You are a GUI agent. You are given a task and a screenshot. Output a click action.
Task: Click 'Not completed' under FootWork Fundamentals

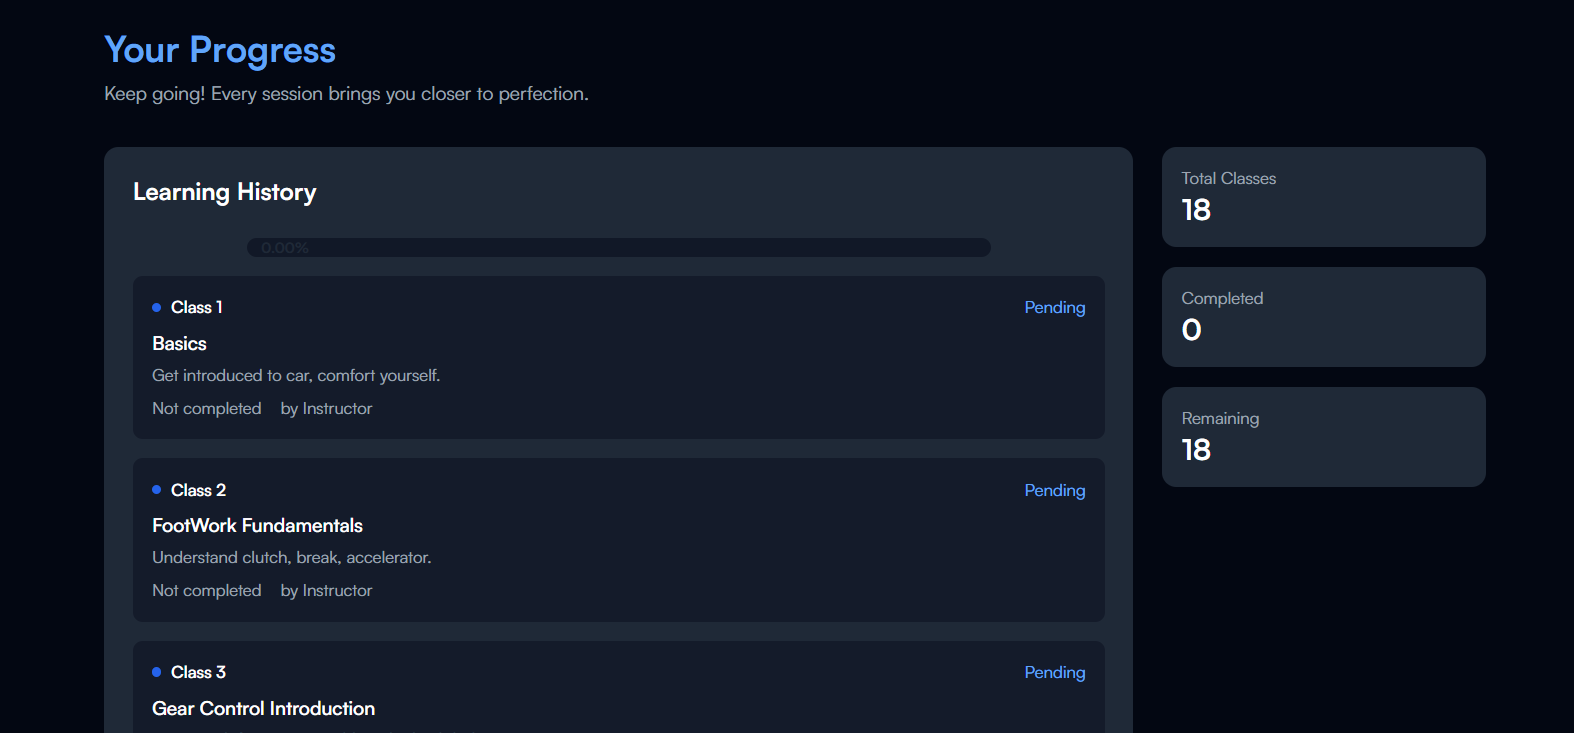point(207,590)
